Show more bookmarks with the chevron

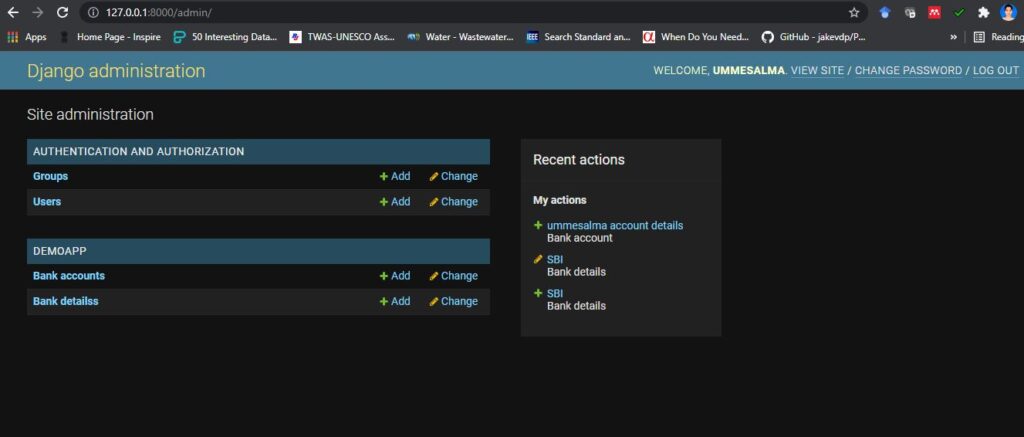[x=953, y=37]
